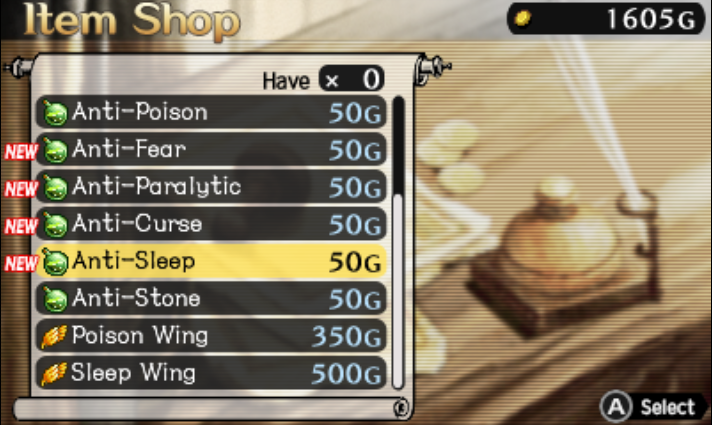
Task: Select Poison Wing for 350G
Action: (211, 336)
